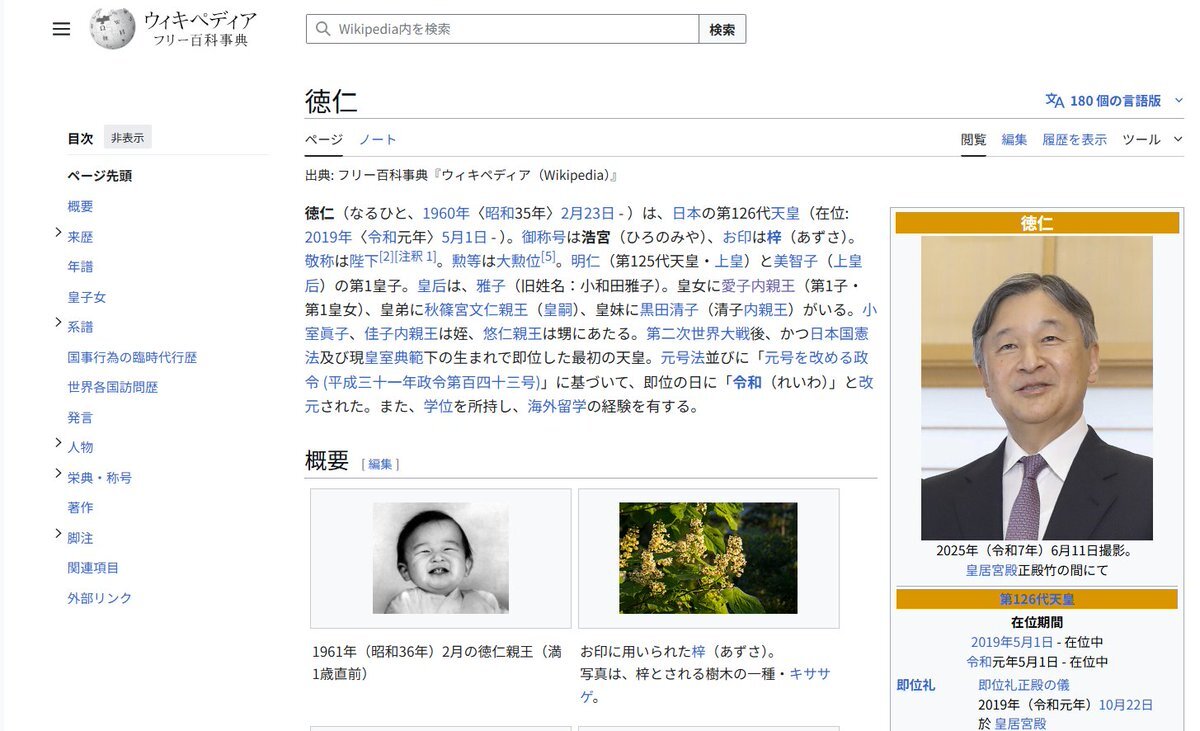
Task: Jump to 国事行為の臨時代行歴 in contents
Action: click(132, 357)
